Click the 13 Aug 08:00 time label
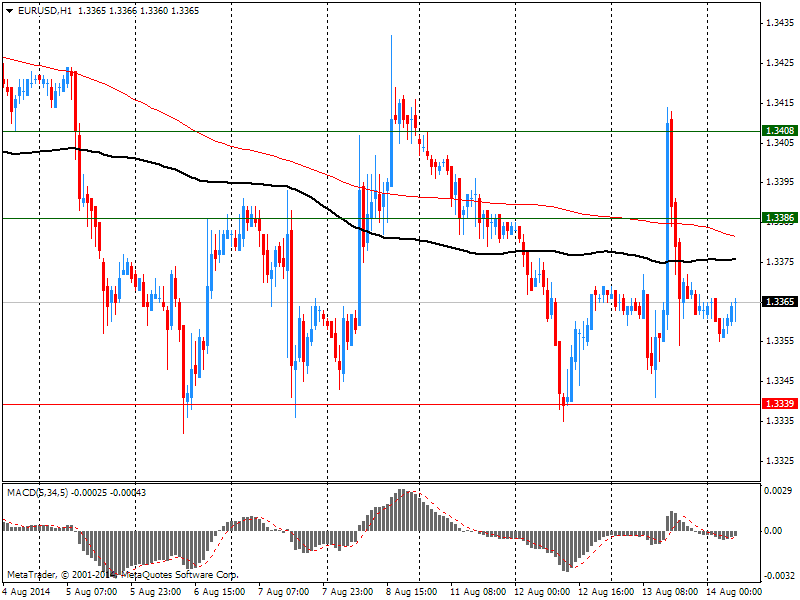800x600 pixels. pos(670,592)
